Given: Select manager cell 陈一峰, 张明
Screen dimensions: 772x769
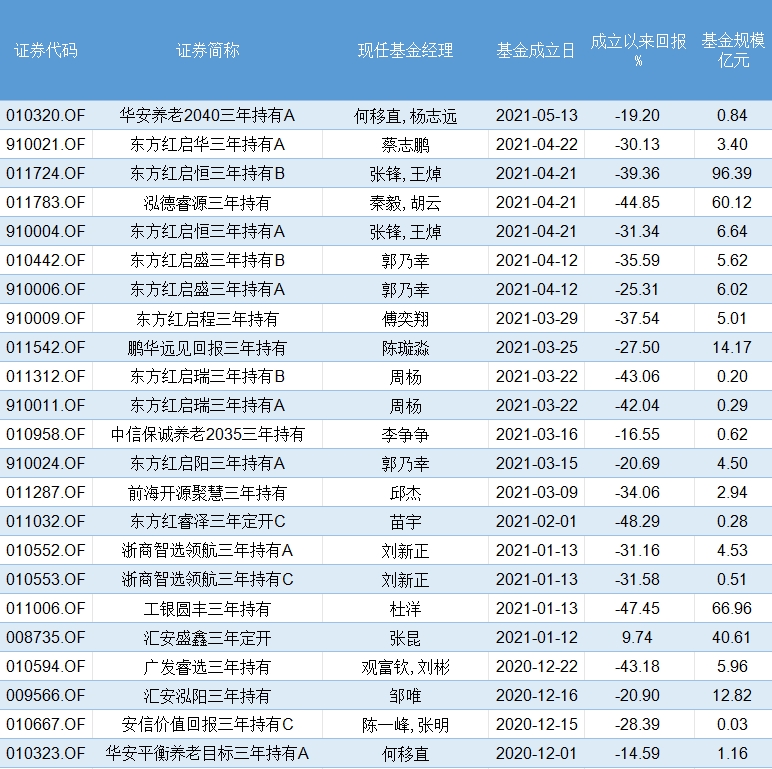Looking at the screenshot, I should tap(405, 726).
